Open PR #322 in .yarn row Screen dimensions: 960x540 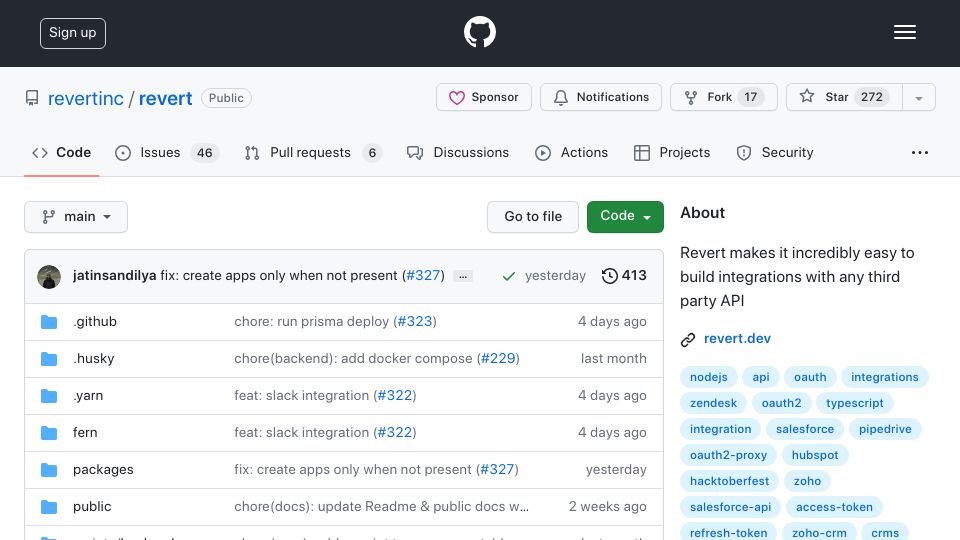[x=395, y=396]
